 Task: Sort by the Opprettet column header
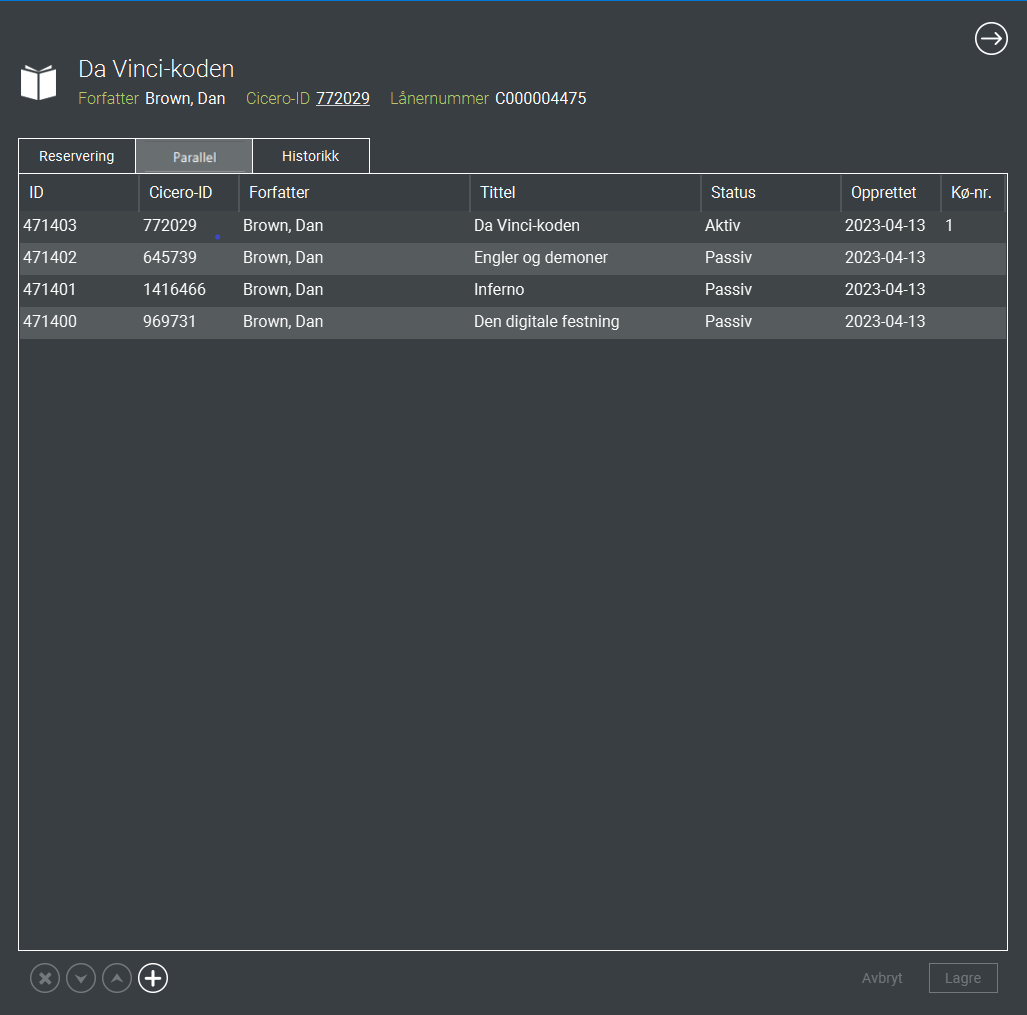tap(891, 193)
